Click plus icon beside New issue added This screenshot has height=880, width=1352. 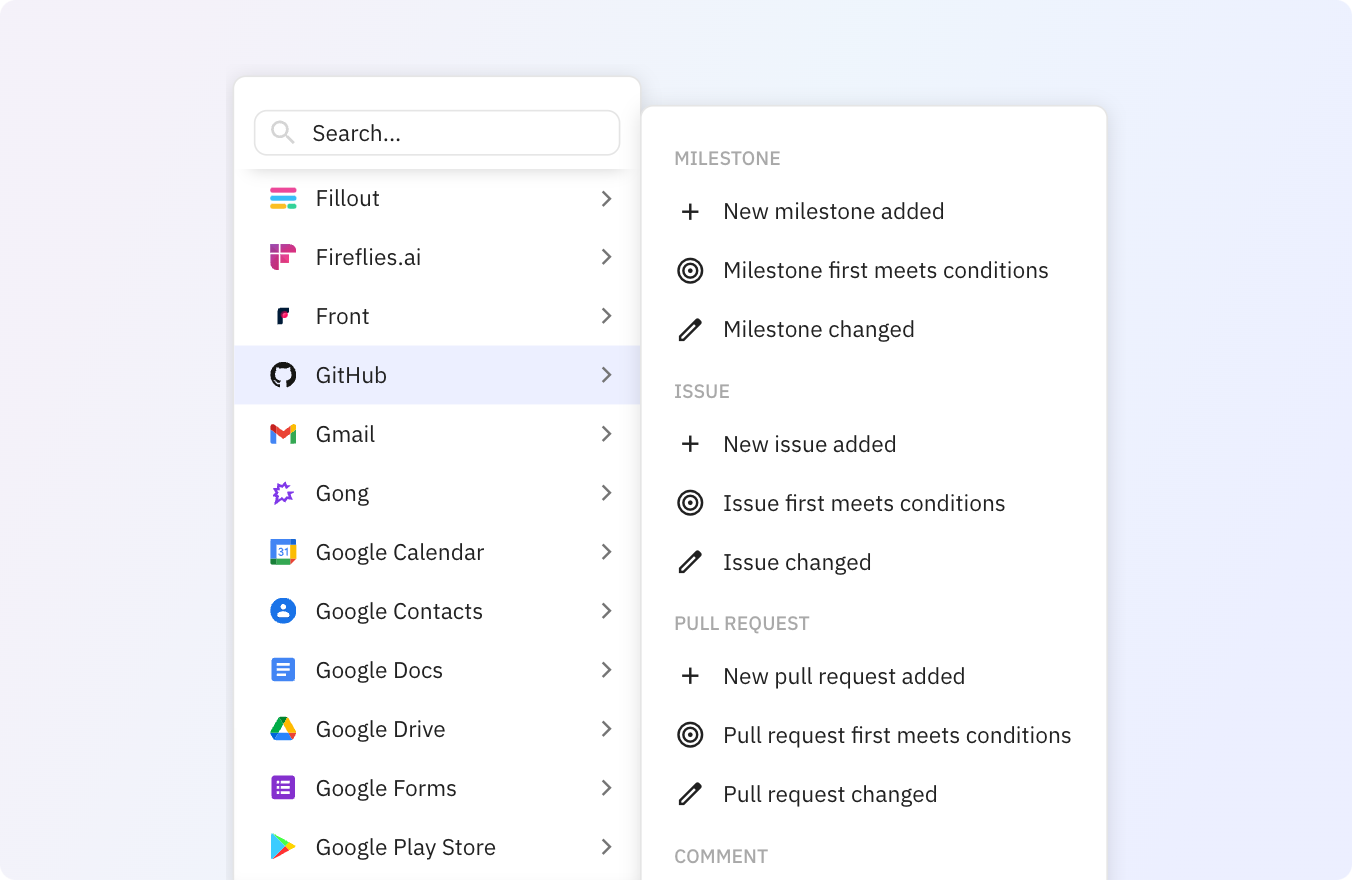coord(690,444)
